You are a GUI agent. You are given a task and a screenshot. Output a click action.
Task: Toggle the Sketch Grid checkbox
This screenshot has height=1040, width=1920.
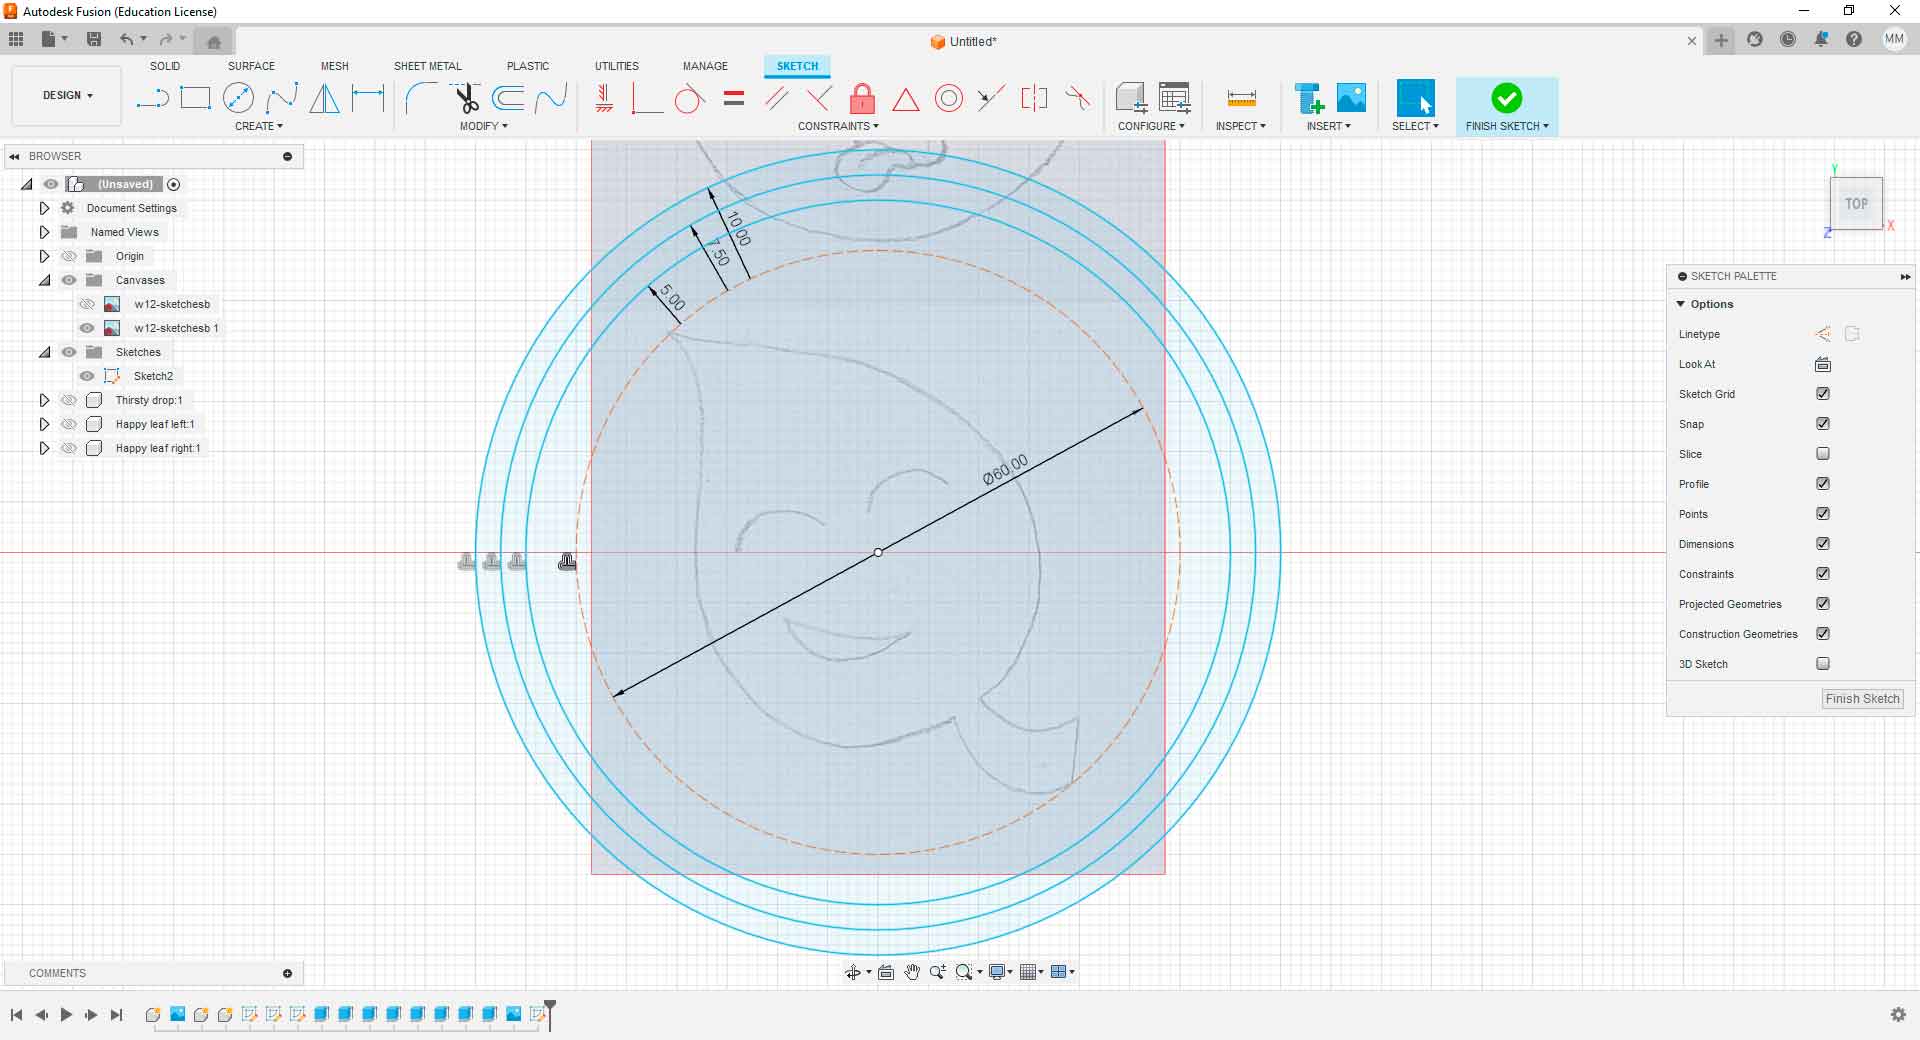pos(1823,394)
